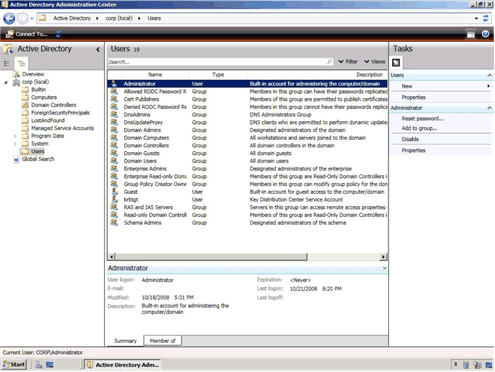Click the blue Back navigation arrow

coord(9,19)
